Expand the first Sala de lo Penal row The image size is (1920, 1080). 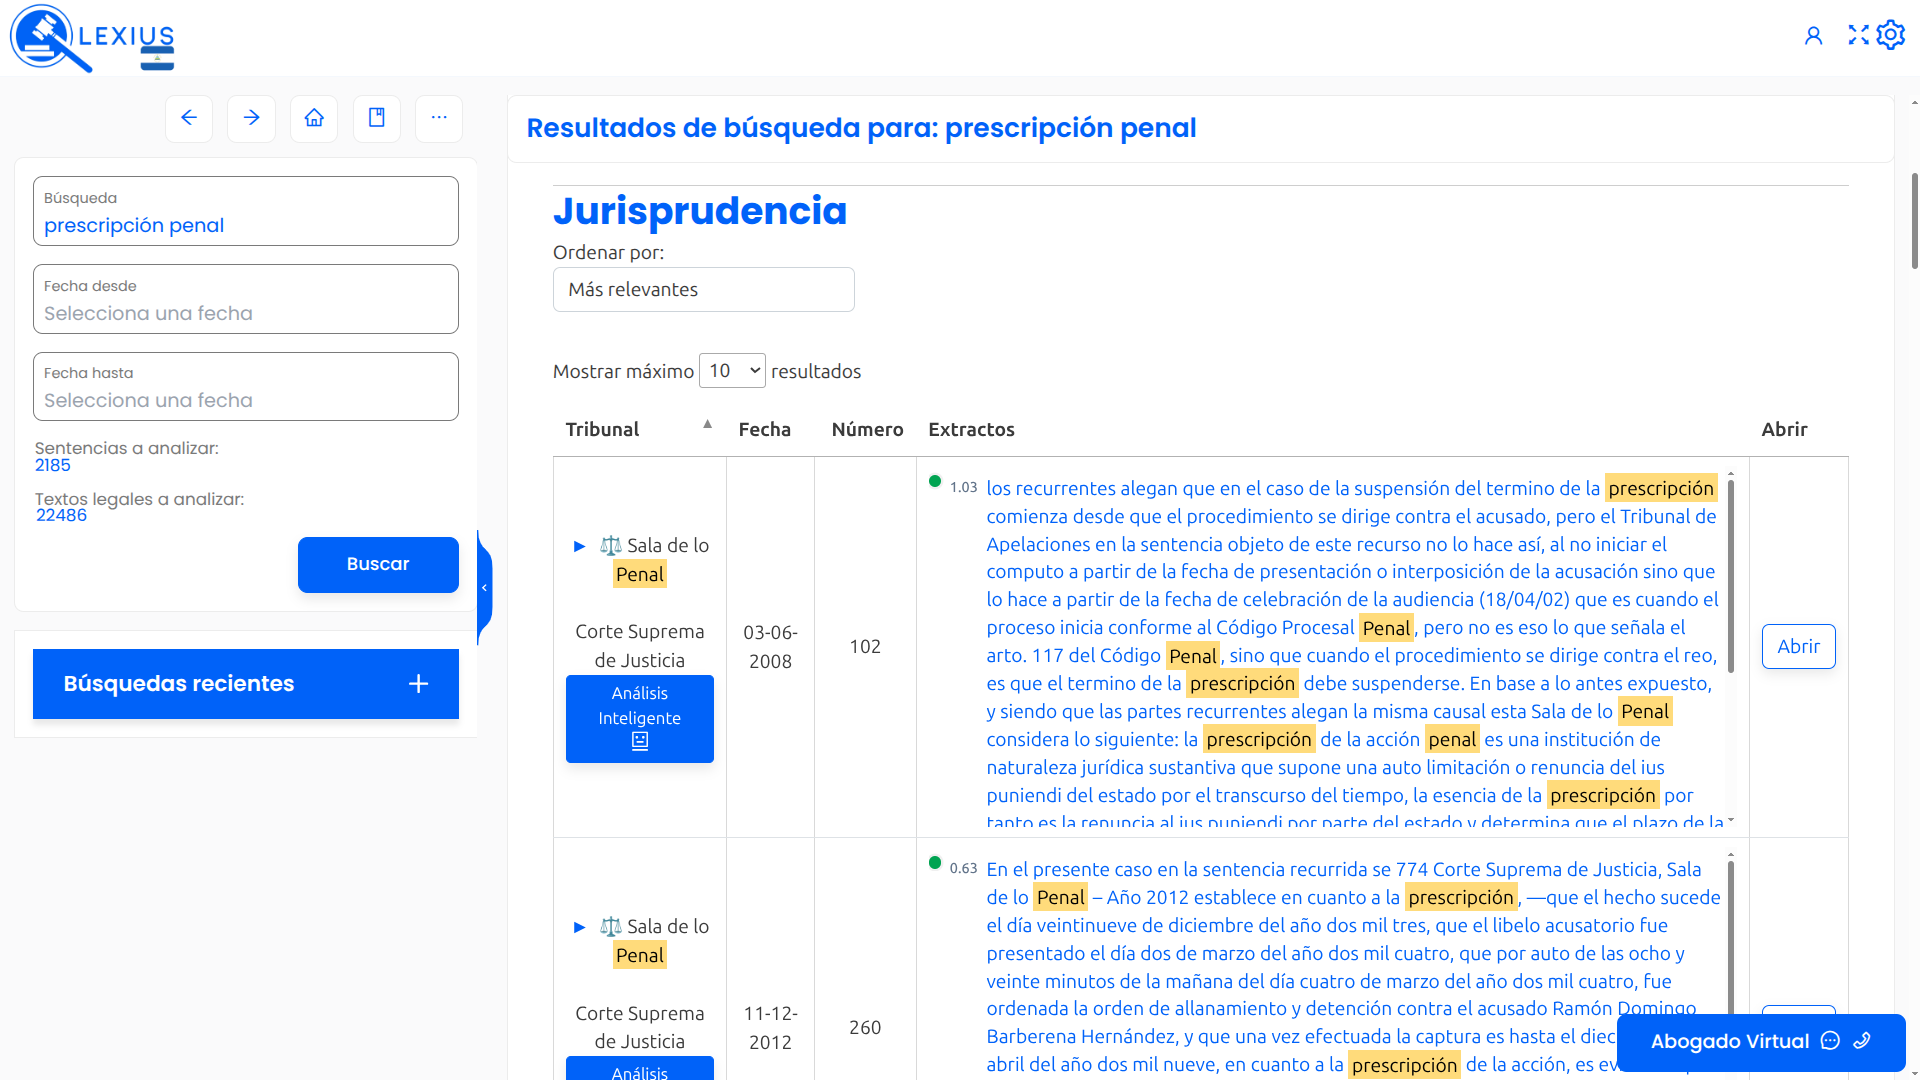point(579,546)
